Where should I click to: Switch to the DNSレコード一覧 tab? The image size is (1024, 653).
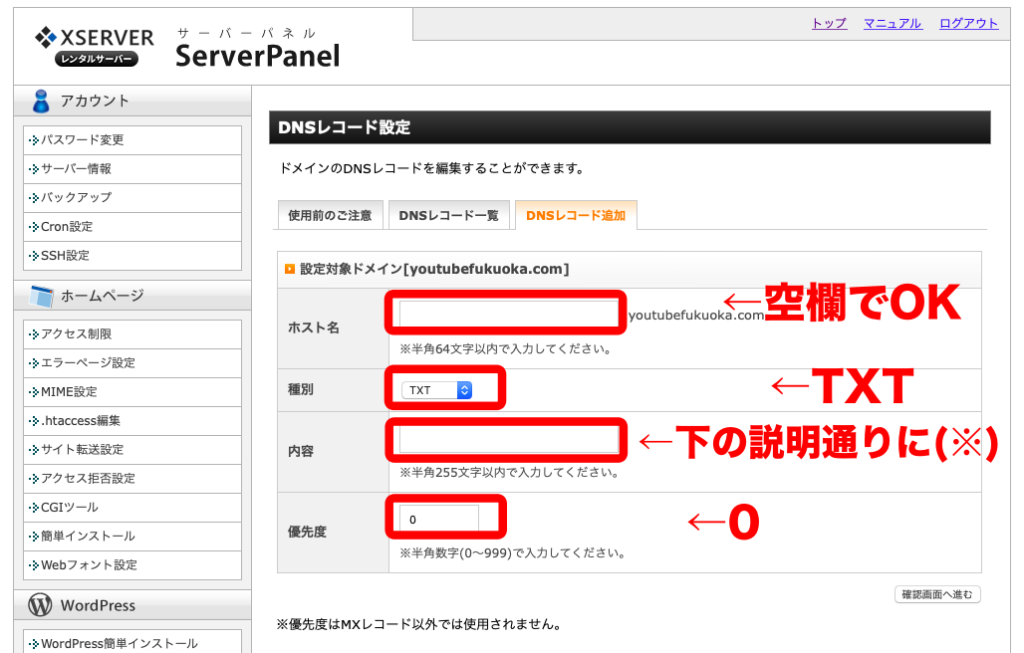pyautogui.click(x=449, y=214)
